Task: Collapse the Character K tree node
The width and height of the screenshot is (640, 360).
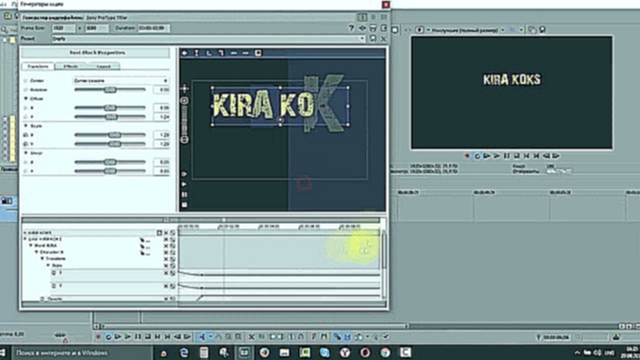Action: (x=36, y=252)
